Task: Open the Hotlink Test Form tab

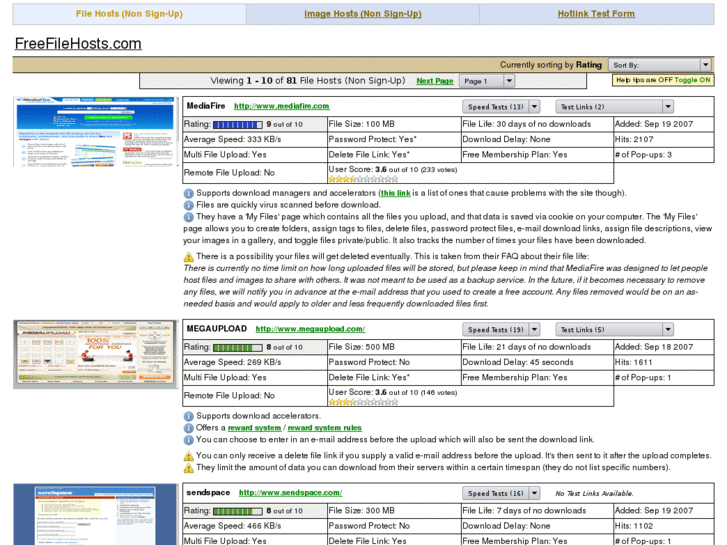Action: point(596,14)
